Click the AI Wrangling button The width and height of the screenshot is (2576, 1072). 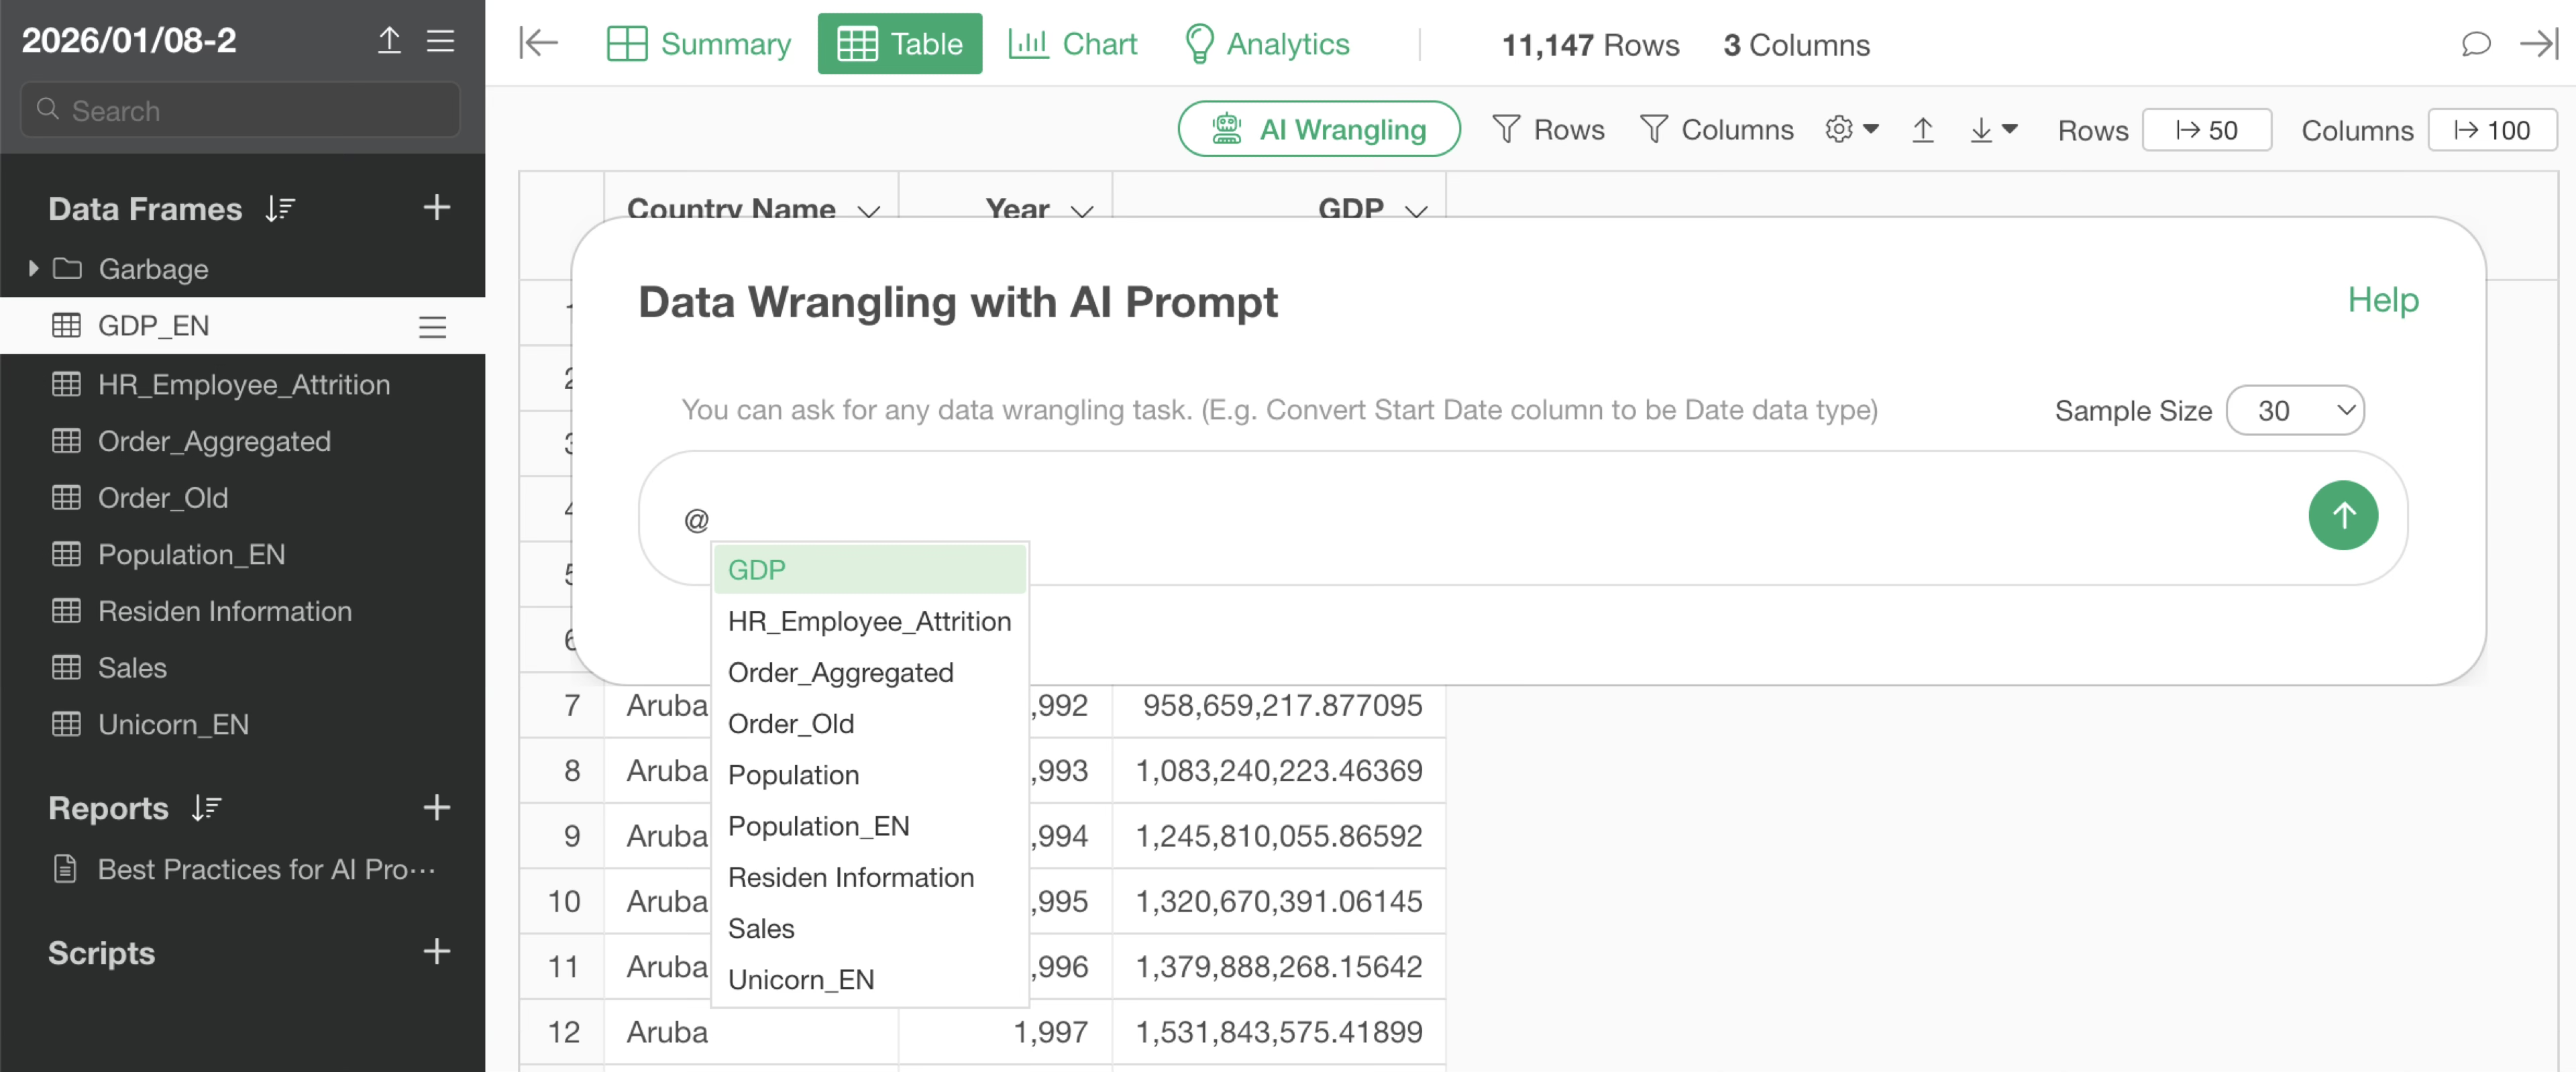[x=1318, y=130]
